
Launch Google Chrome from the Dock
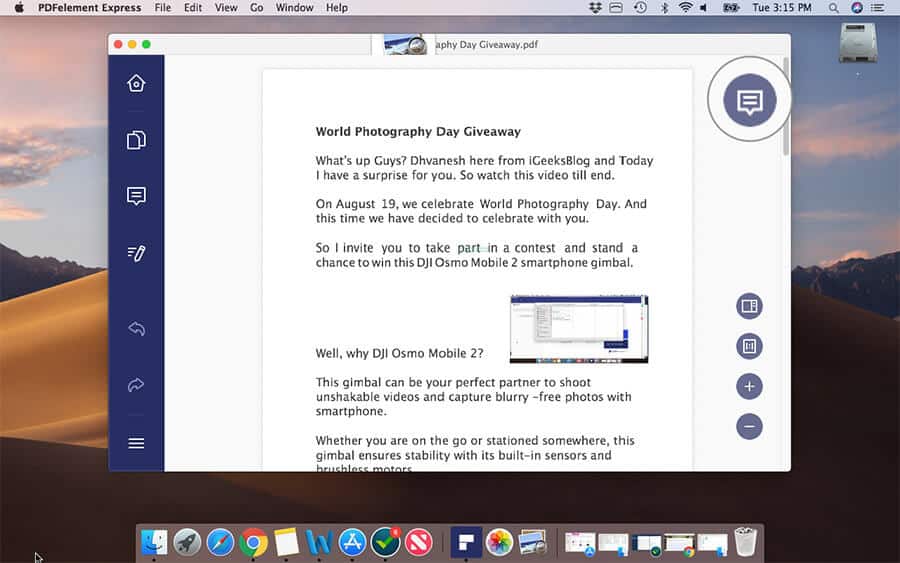[x=253, y=542]
